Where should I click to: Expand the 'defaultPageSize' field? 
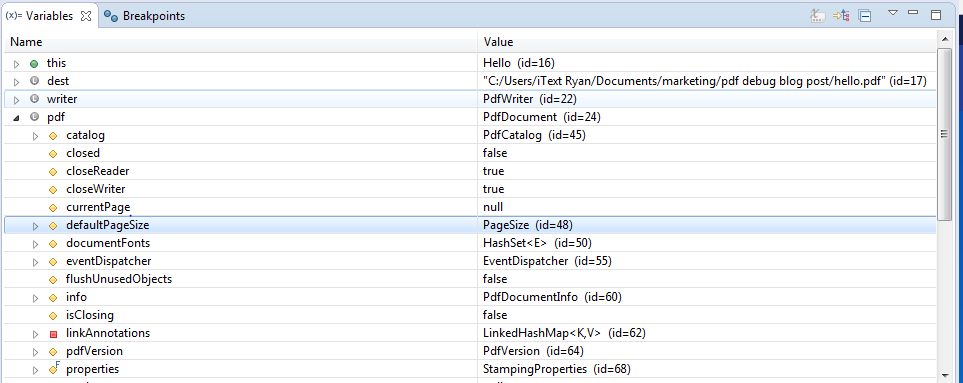pos(36,226)
